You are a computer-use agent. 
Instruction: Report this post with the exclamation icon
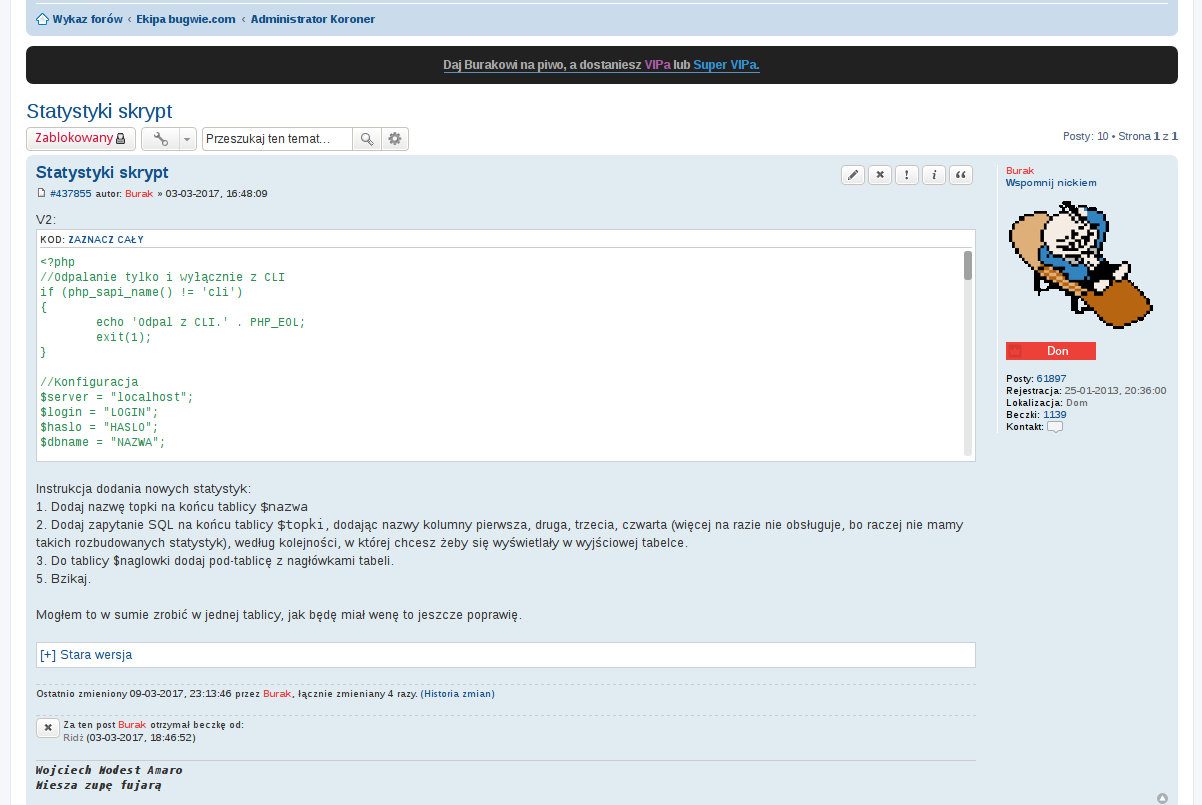pyautogui.click(x=907, y=175)
